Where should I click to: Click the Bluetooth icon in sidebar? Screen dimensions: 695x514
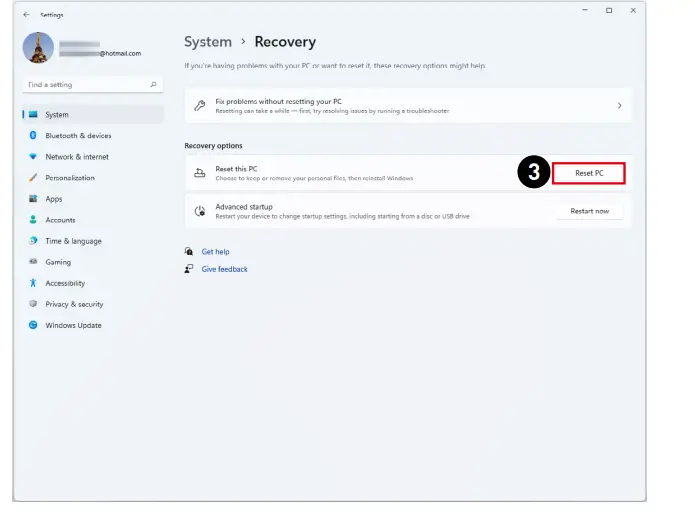point(33,135)
